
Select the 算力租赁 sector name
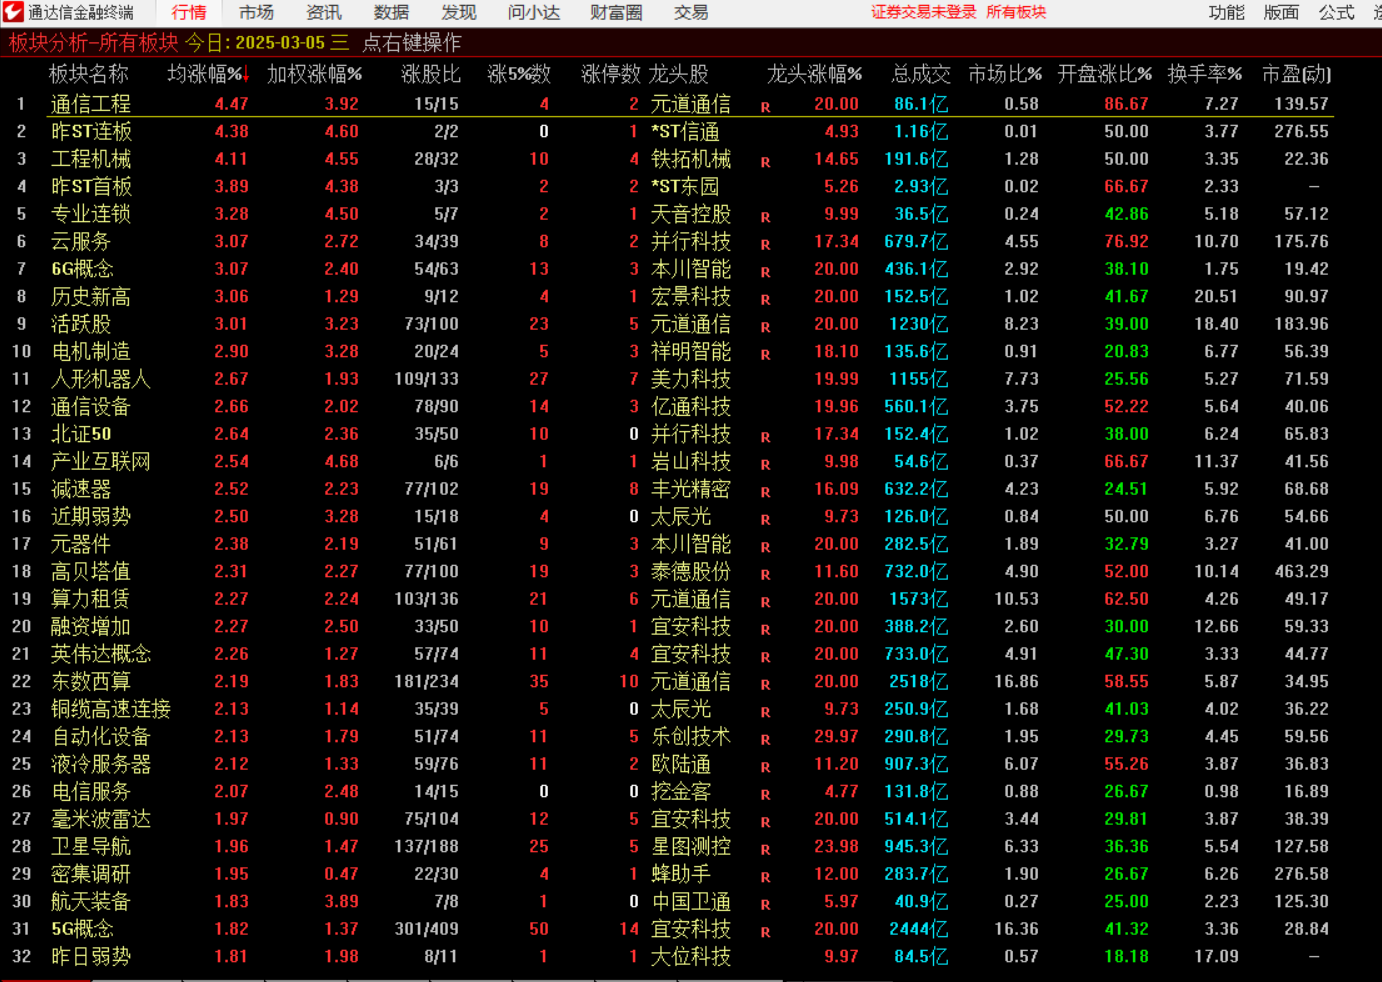[x=91, y=599]
